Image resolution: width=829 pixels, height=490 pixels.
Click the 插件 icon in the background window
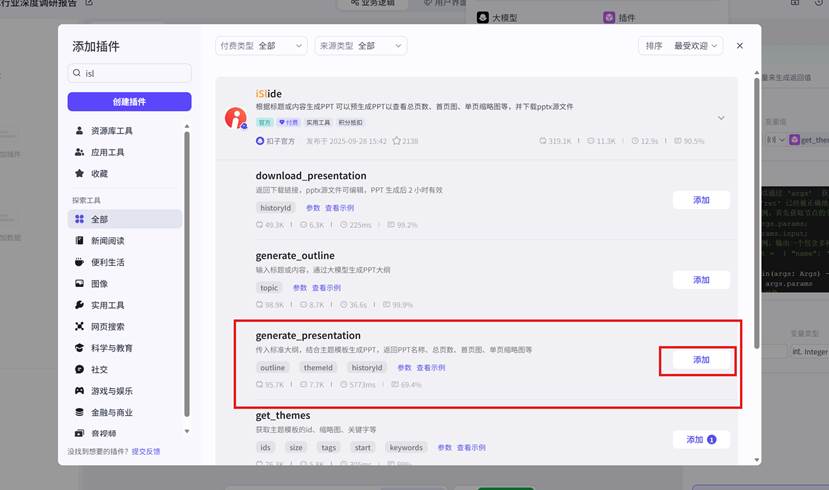tap(609, 17)
